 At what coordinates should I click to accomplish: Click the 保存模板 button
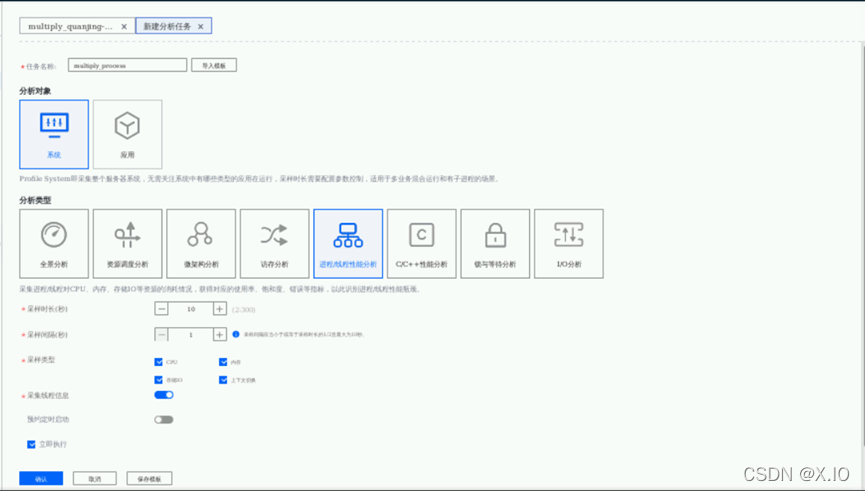pos(149,478)
